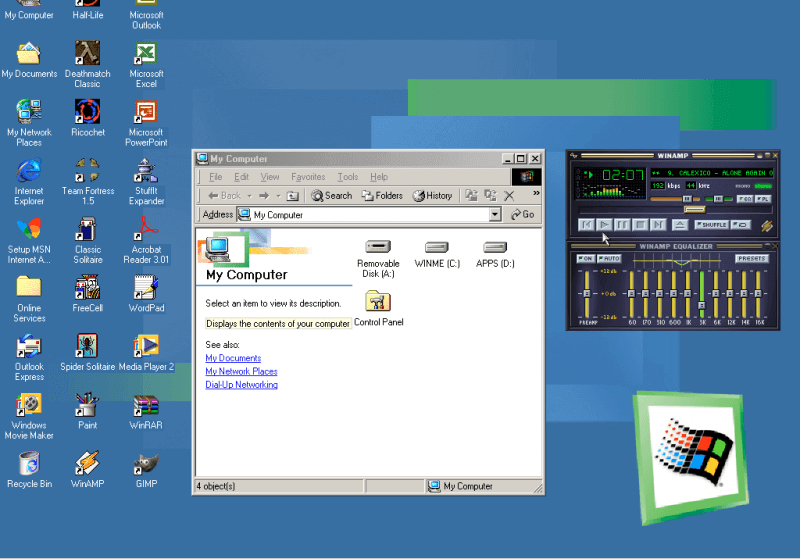Open Forward button history dropdown
The width and height of the screenshot is (800, 560).
point(279,196)
